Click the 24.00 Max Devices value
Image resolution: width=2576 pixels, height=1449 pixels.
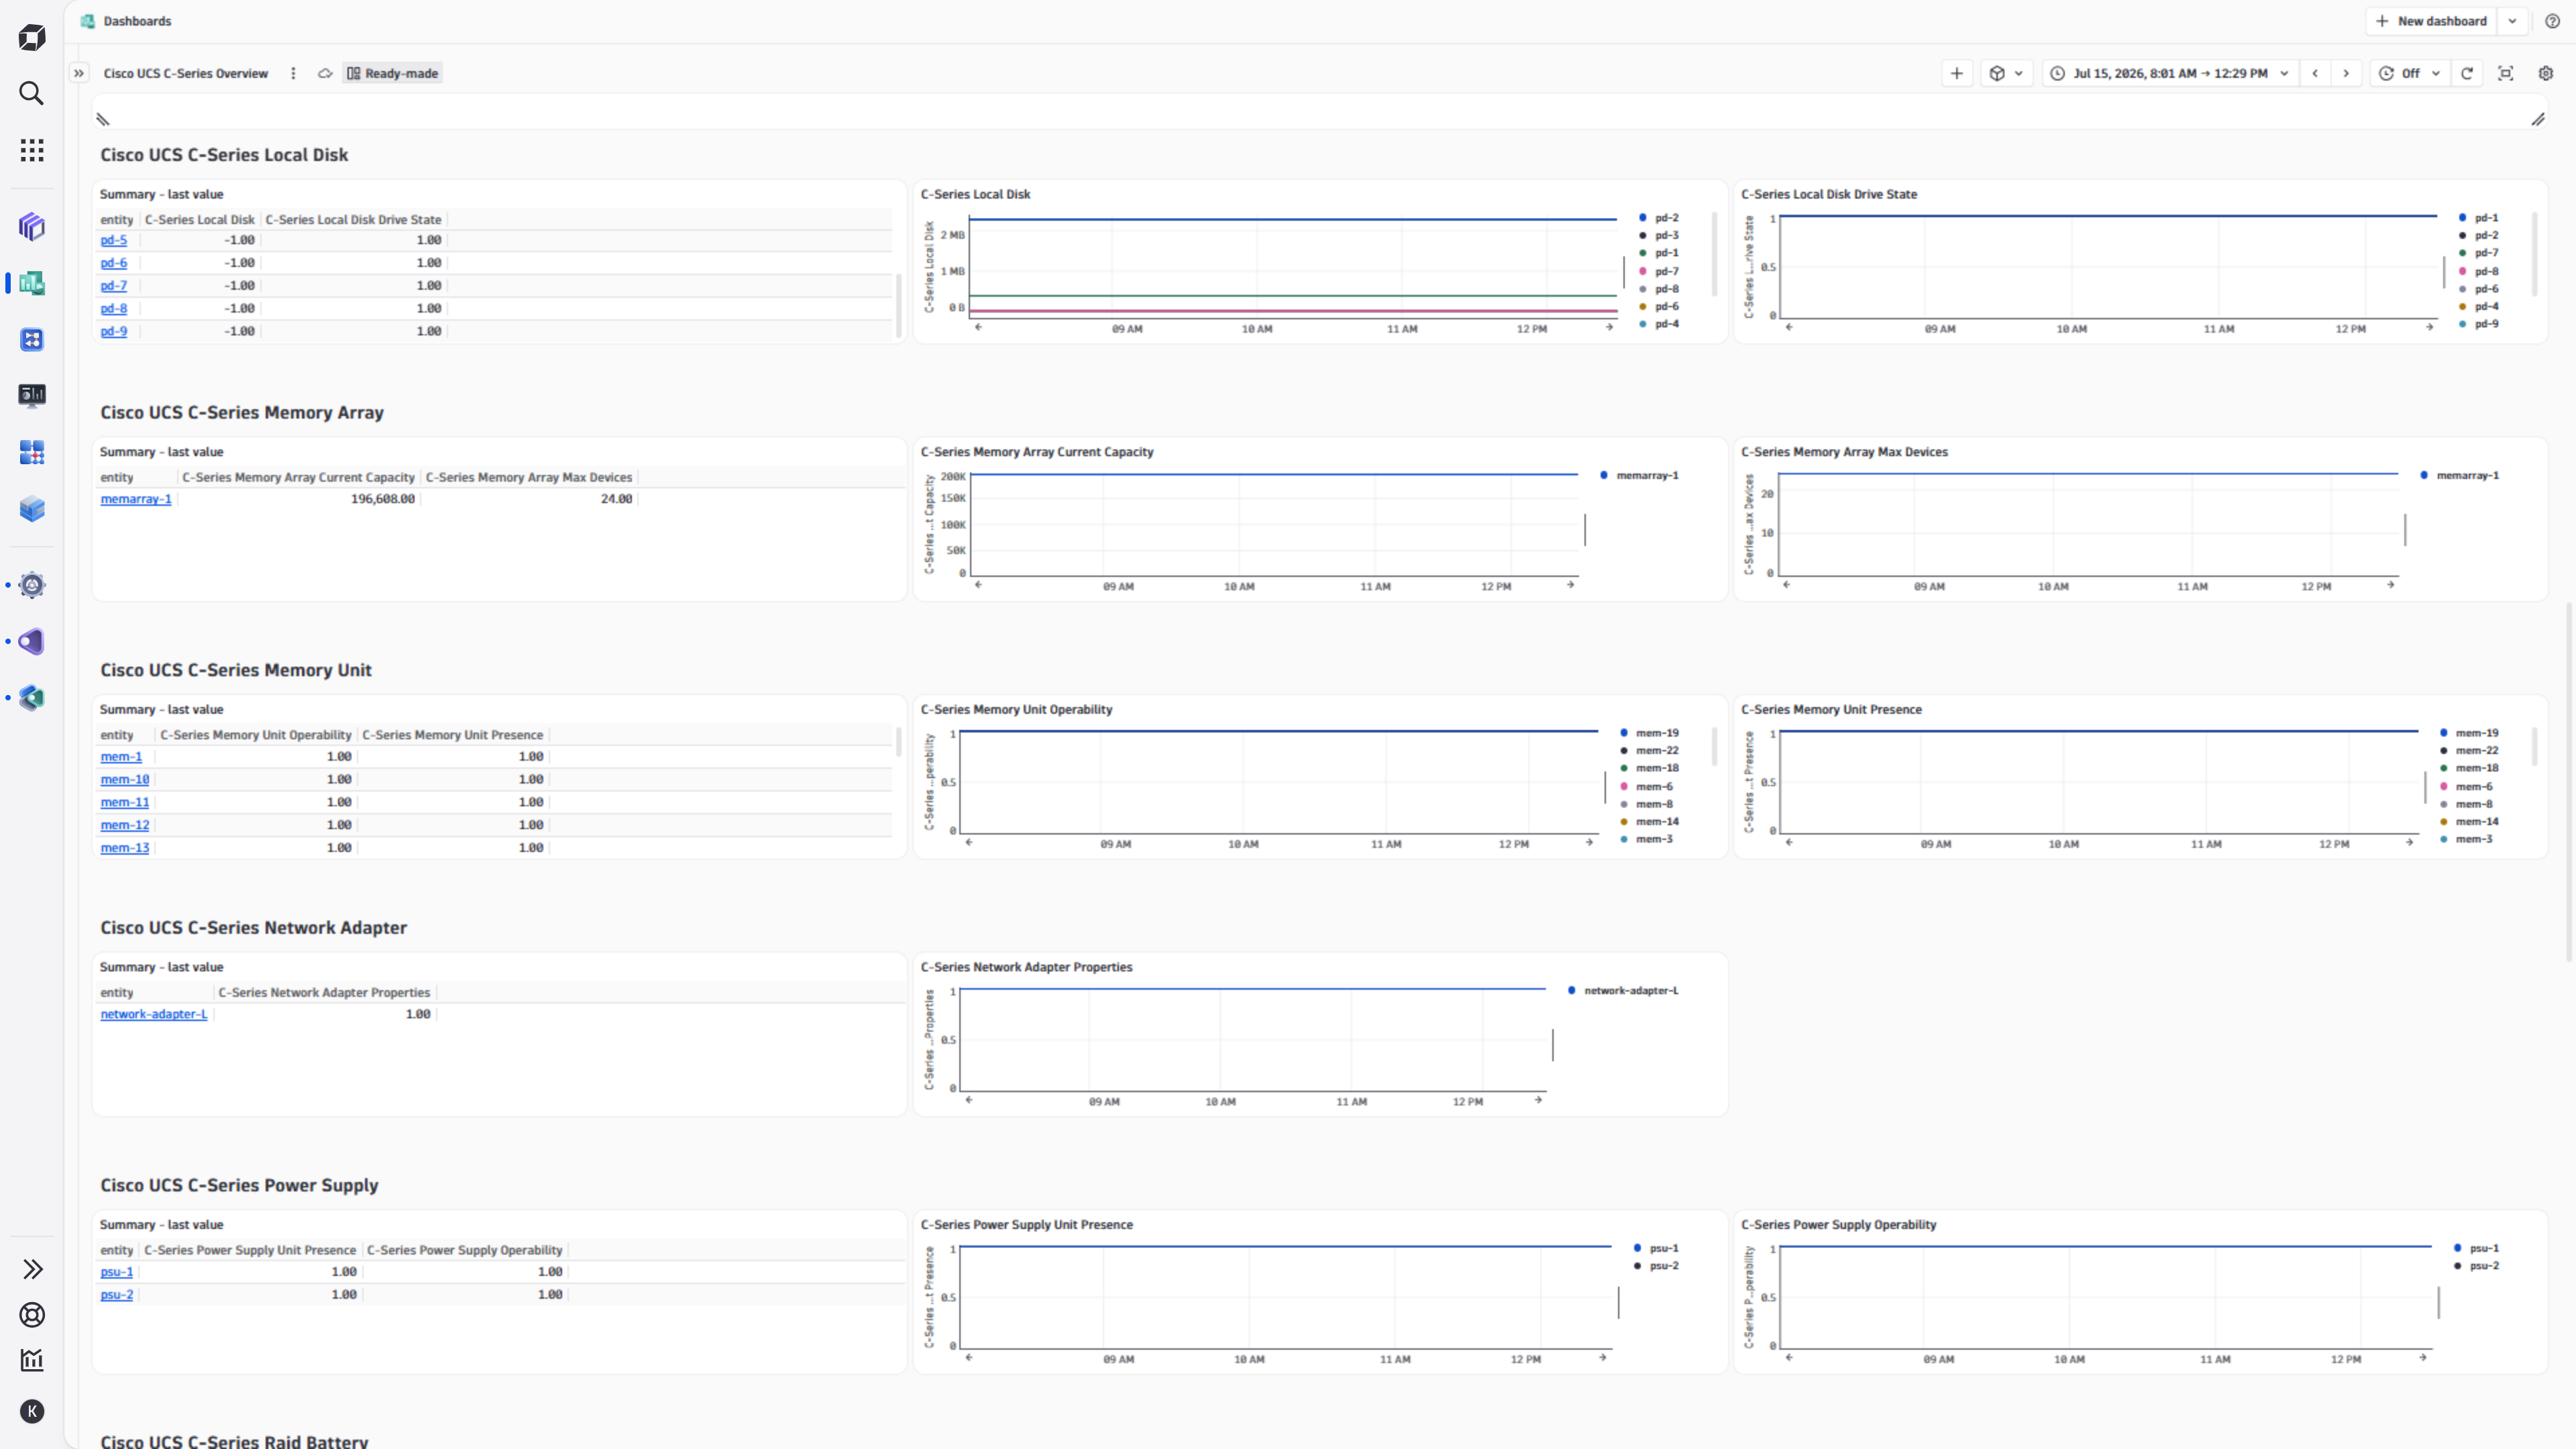click(616, 499)
